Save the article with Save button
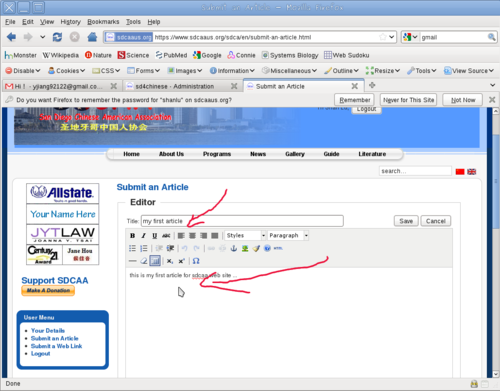Screen dimensions: 500x391 pyautogui.click(x=406, y=221)
